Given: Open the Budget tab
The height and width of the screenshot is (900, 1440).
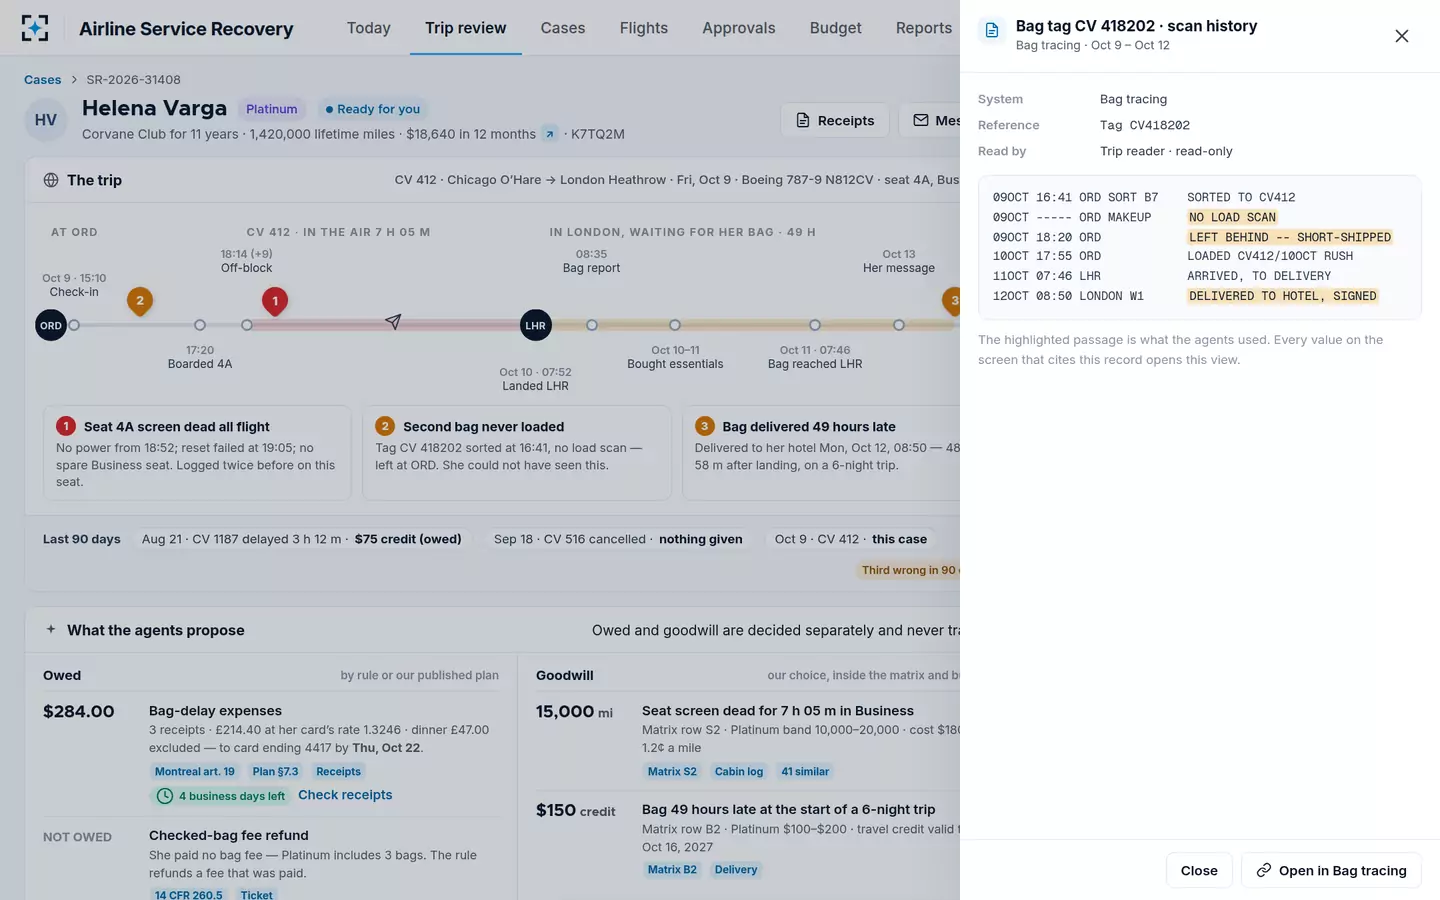Looking at the screenshot, I should 836,28.
